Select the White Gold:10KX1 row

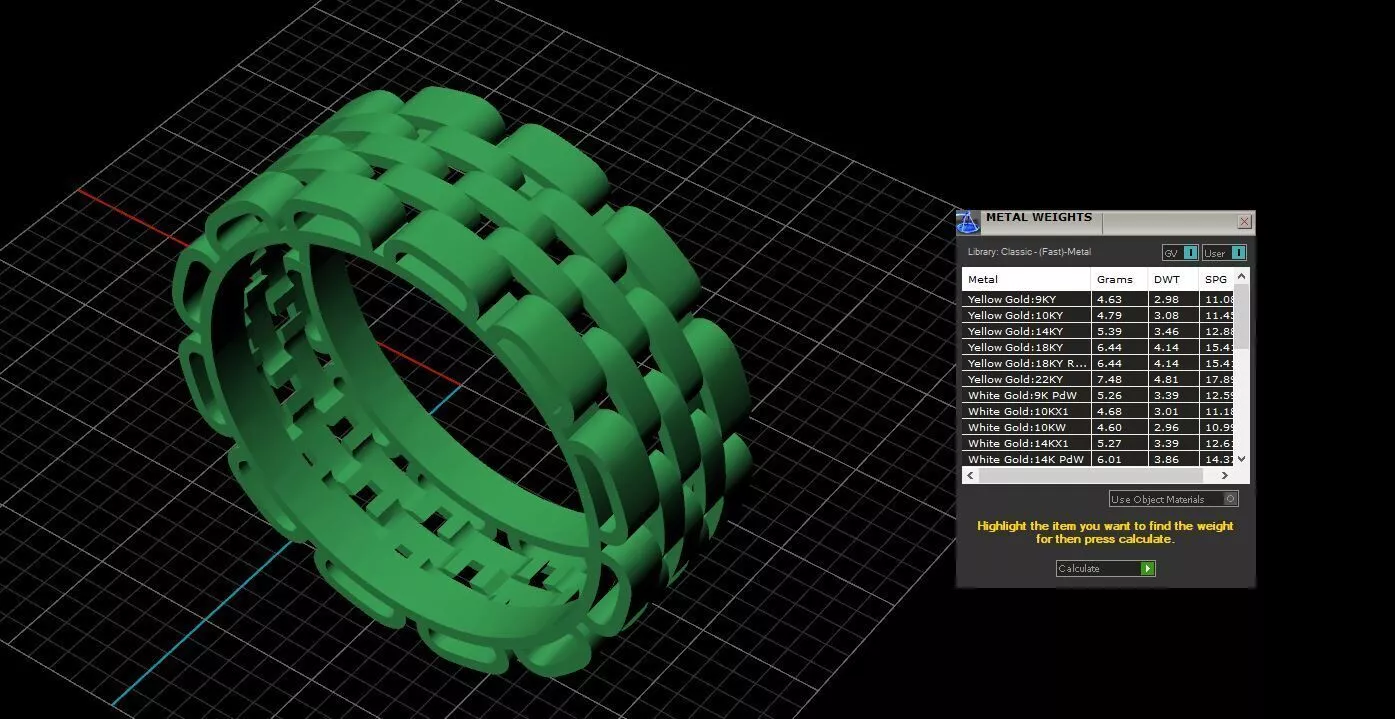[1098, 411]
